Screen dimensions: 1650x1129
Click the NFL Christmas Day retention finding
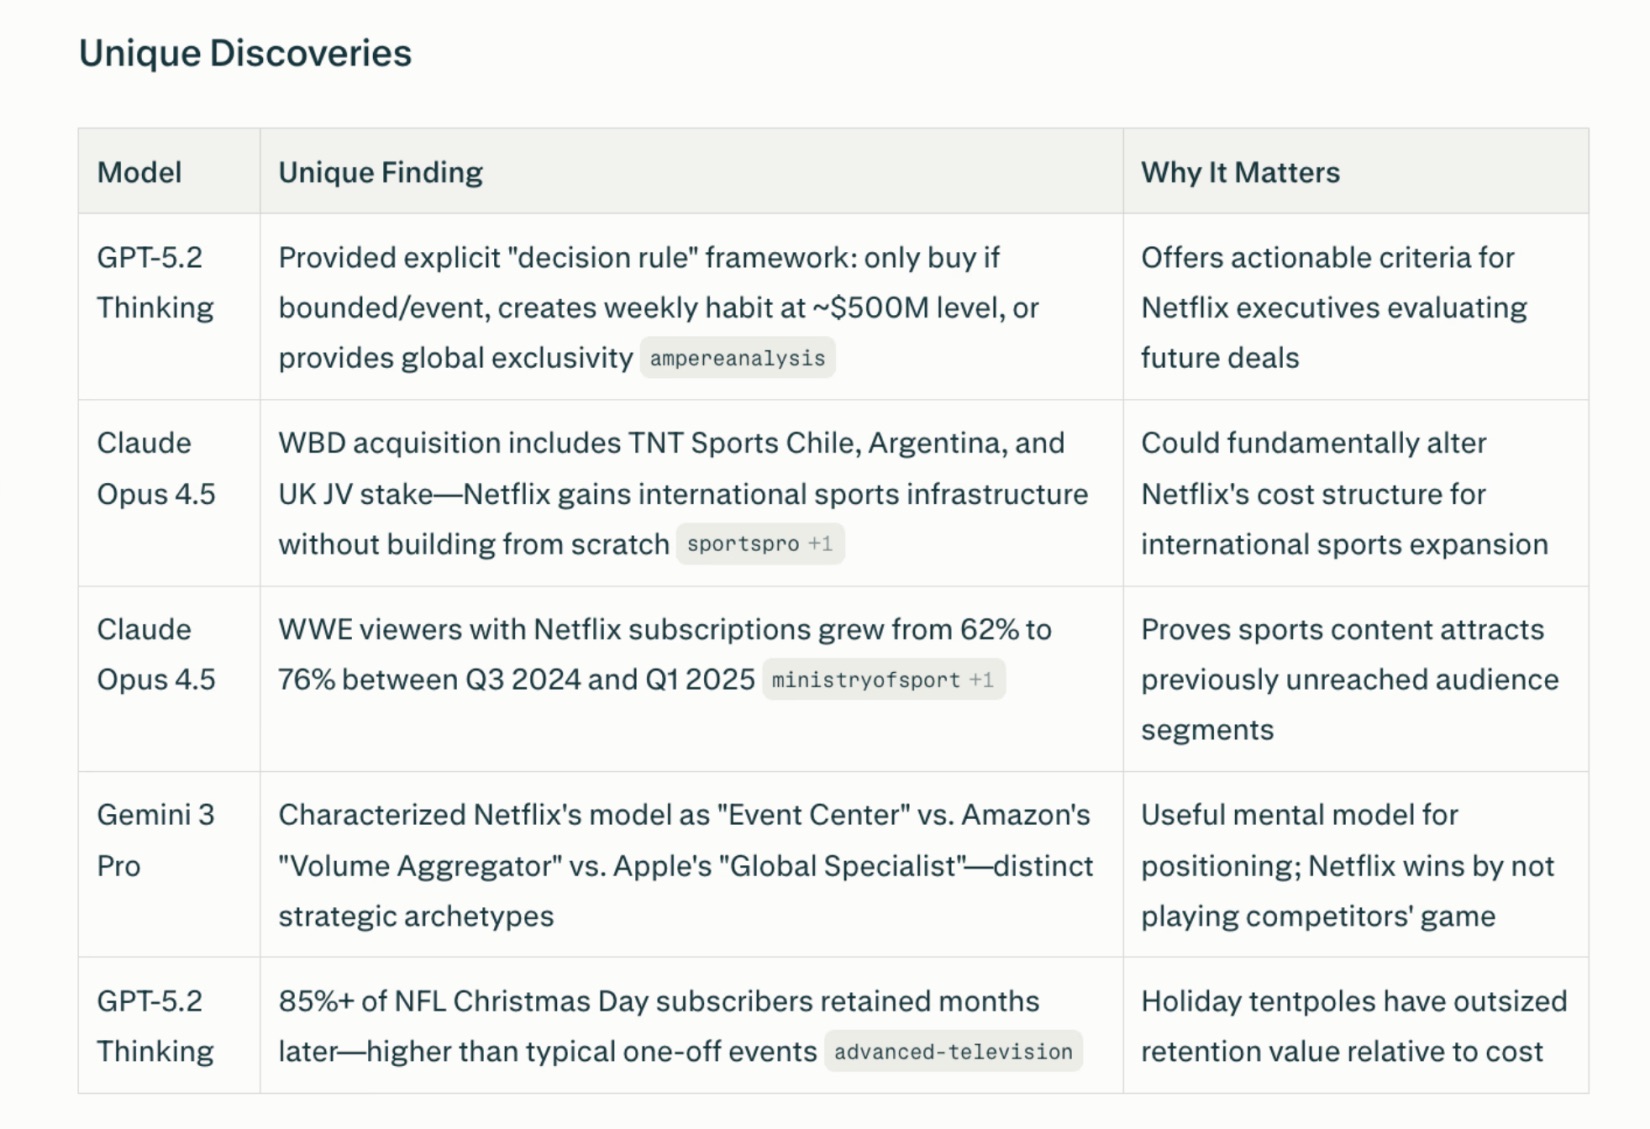658,1001
